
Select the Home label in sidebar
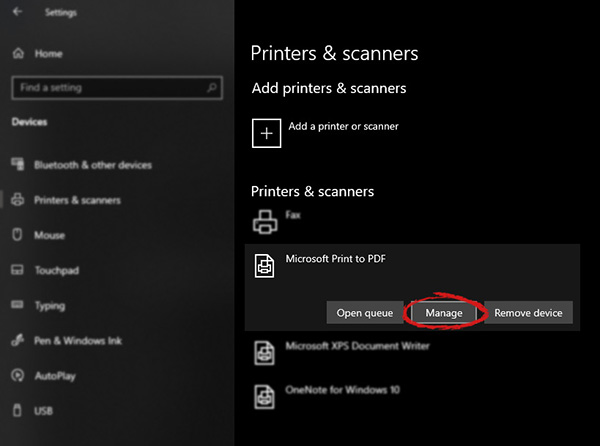(x=49, y=54)
